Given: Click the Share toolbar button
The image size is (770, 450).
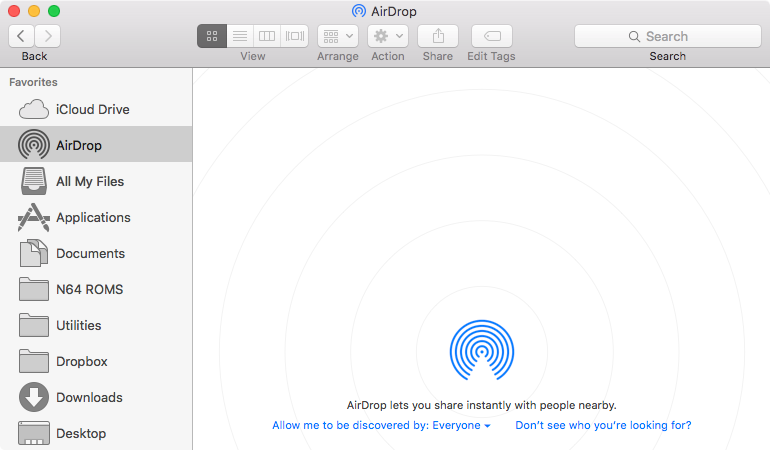Looking at the screenshot, I should pyautogui.click(x=438, y=36).
